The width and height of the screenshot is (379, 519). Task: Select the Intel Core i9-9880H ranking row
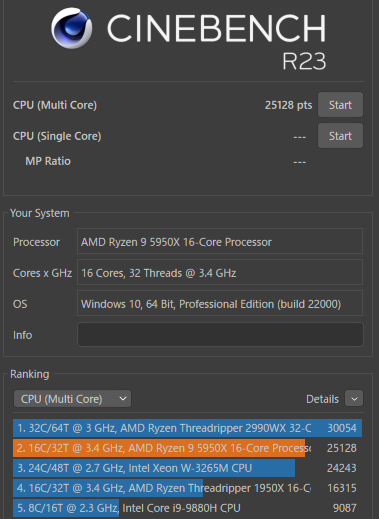click(187, 508)
